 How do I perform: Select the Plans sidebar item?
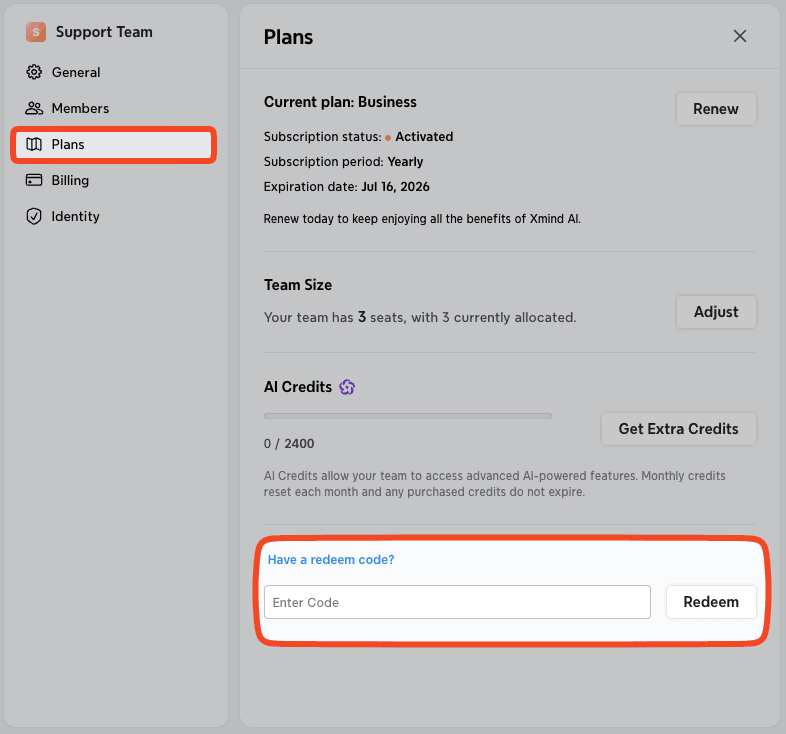(68, 144)
